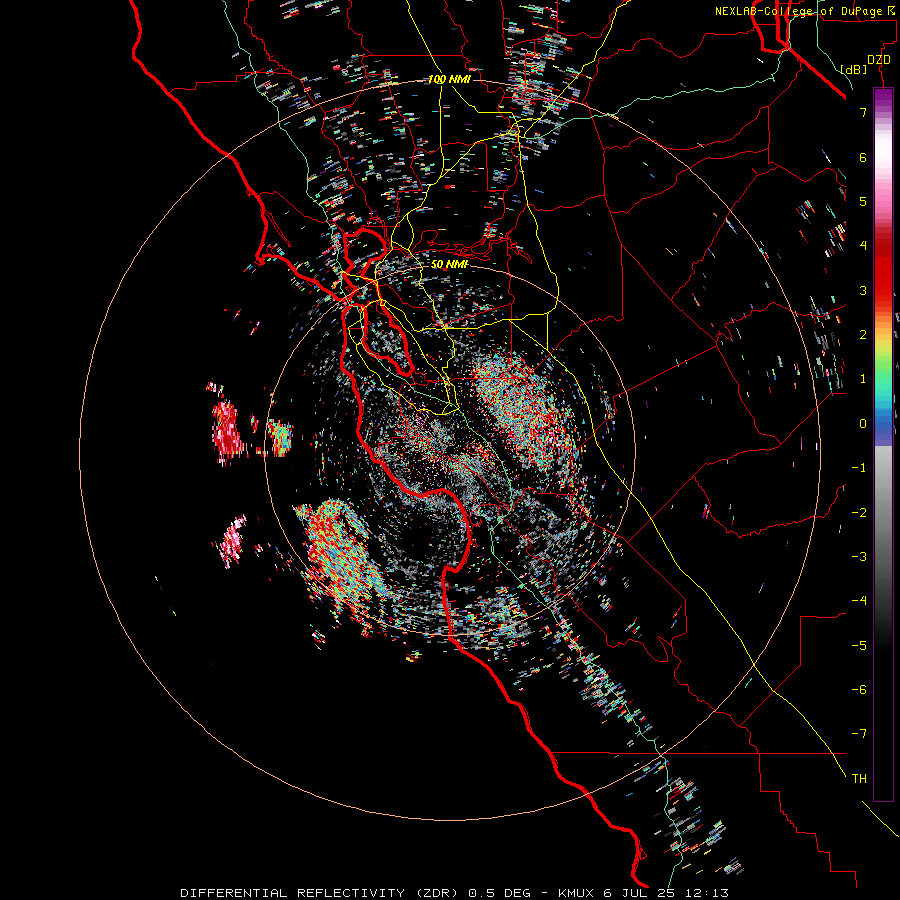Click the 4 value on color scale

863,246
